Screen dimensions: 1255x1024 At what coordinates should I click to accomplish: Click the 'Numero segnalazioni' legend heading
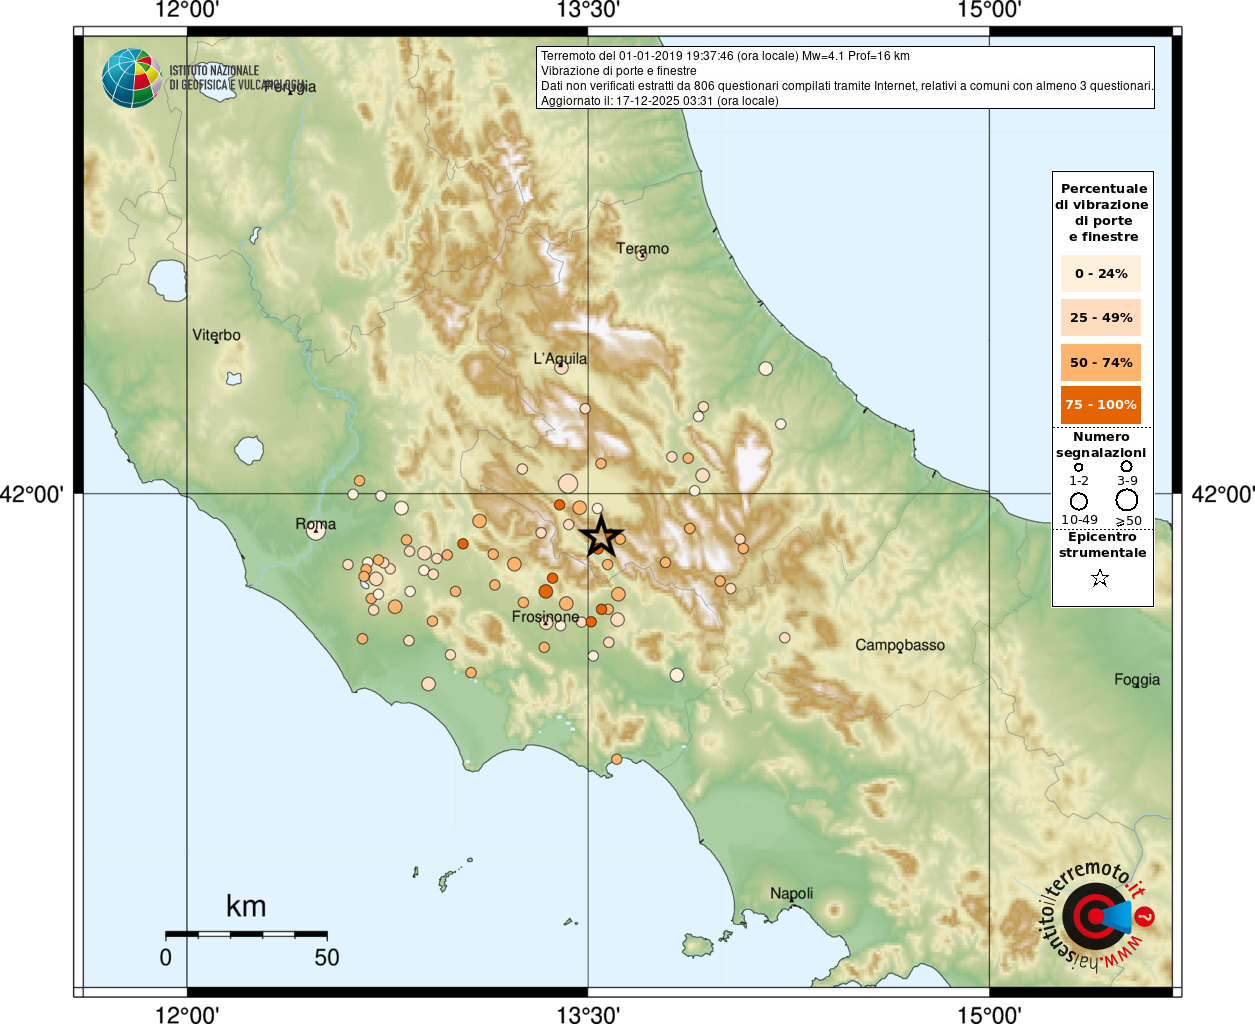click(x=1101, y=445)
